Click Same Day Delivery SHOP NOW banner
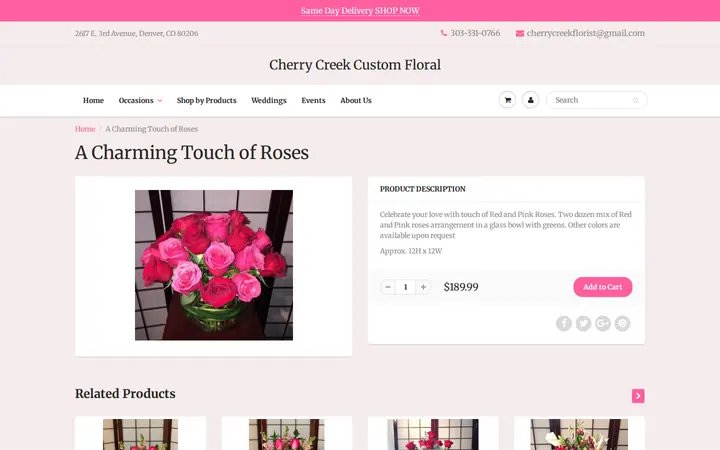The image size is (720, 450). (x=360, y=11)
